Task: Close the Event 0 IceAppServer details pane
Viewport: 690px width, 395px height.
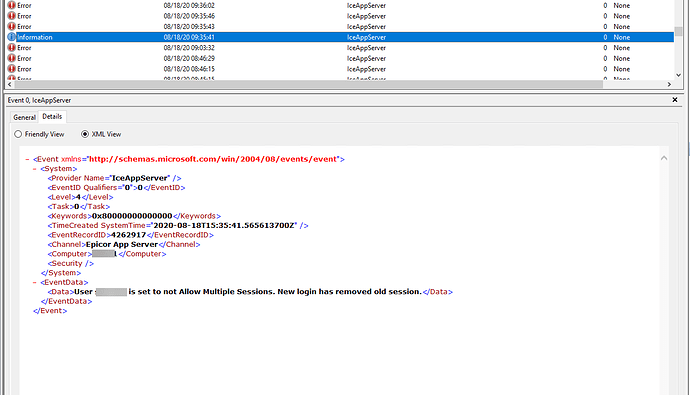Action: click(675, 100)
